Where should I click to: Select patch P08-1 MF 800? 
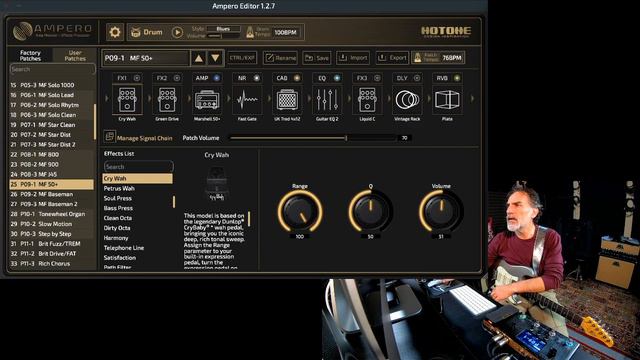(51, 154)
